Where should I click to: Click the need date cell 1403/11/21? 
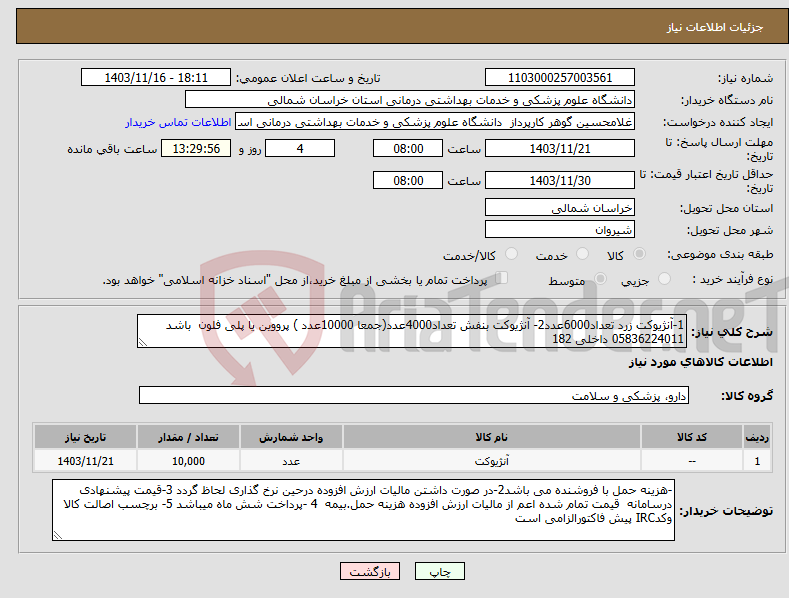pyautogui.click(x=86, y=461)
